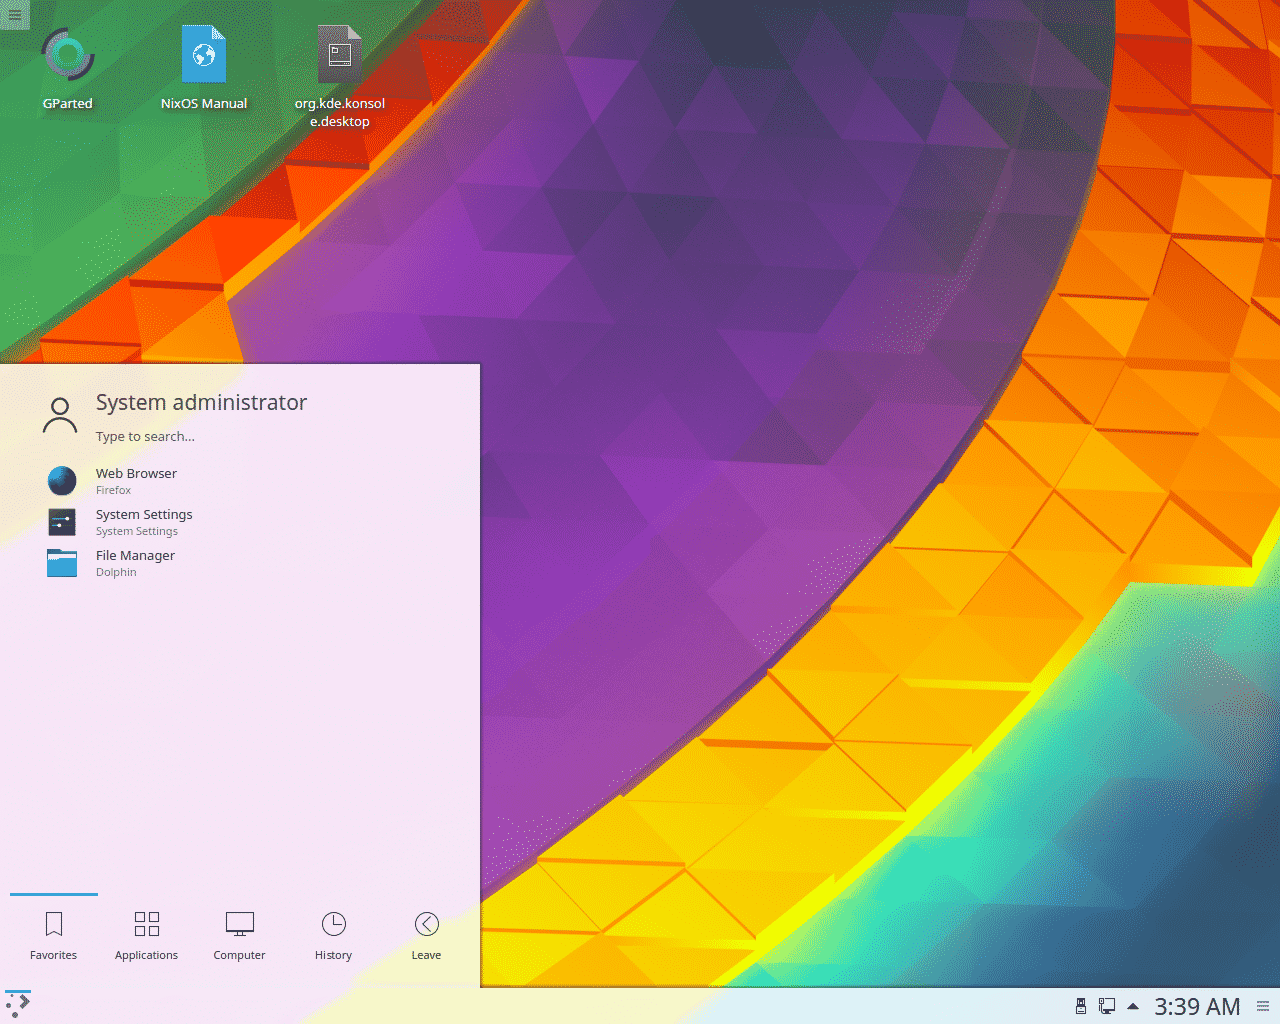Open the Leave tab
1280x1024 pixels.
426,937
